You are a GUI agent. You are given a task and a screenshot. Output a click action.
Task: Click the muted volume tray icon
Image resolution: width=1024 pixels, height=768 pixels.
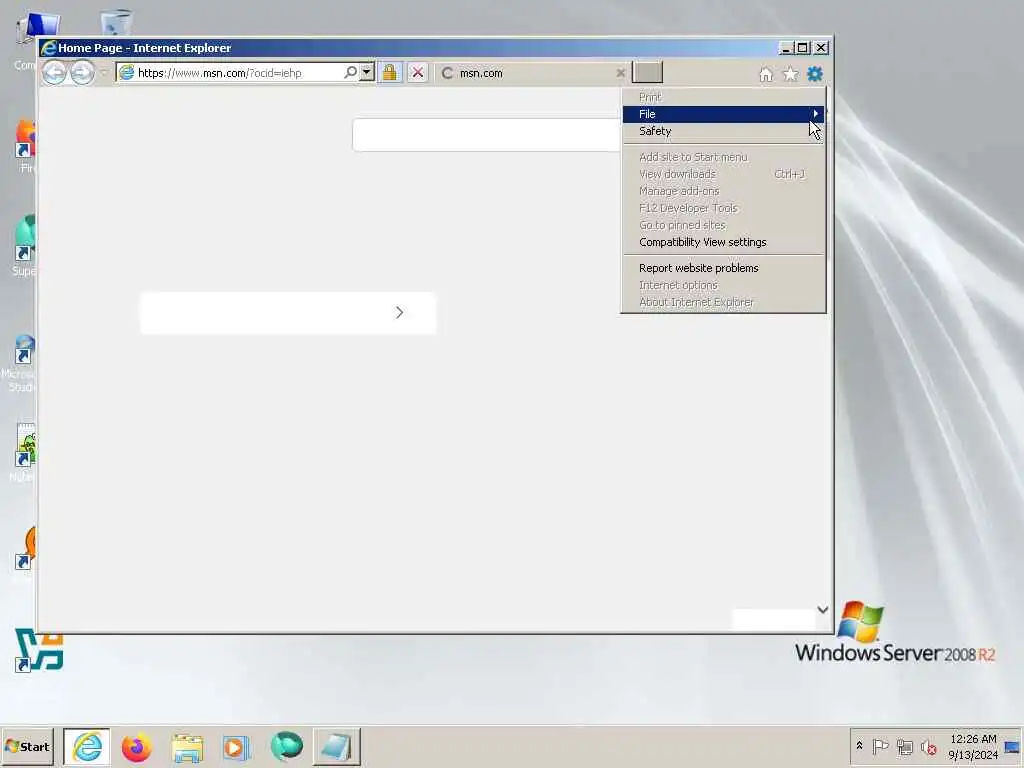(x=929, y=746)
